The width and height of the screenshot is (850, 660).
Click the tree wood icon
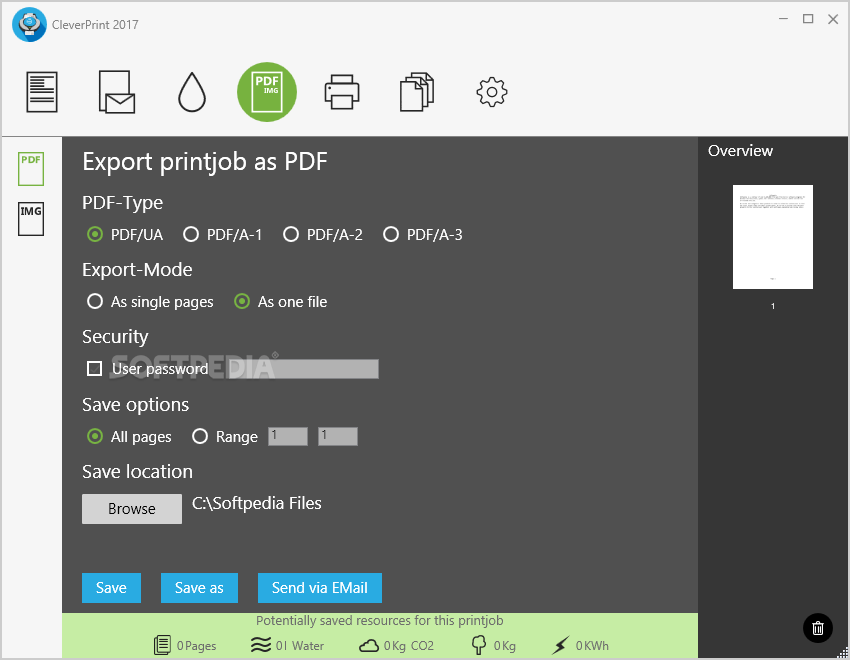[479, 645]
